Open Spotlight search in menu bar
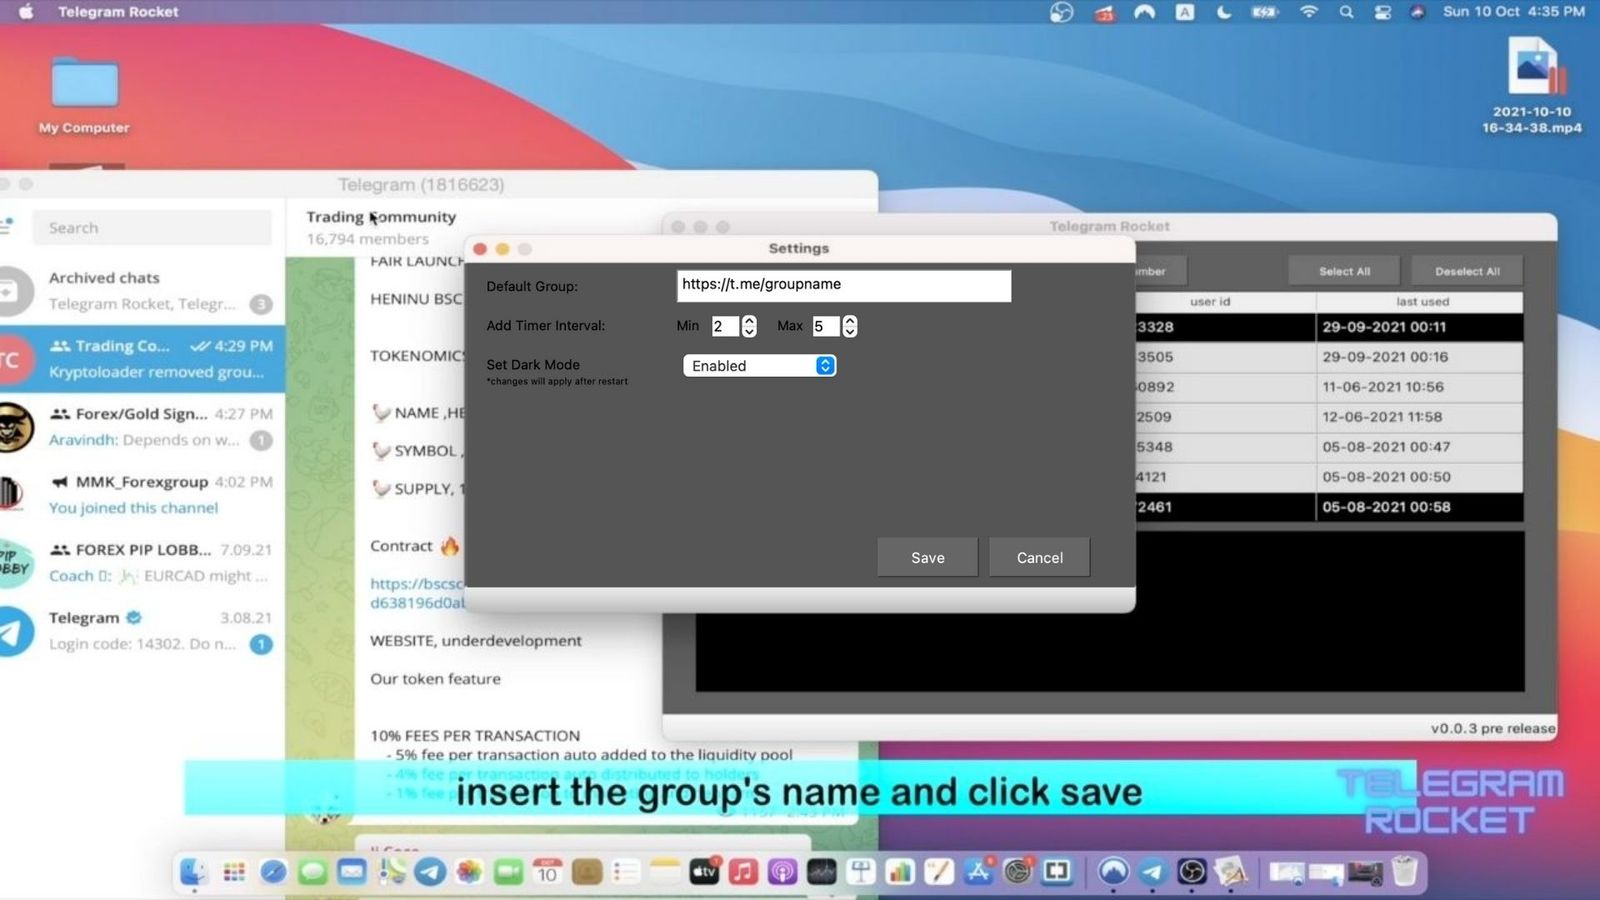Image resolution: width=1600 pixels, height=900 pixels. tap(1346, 12)
